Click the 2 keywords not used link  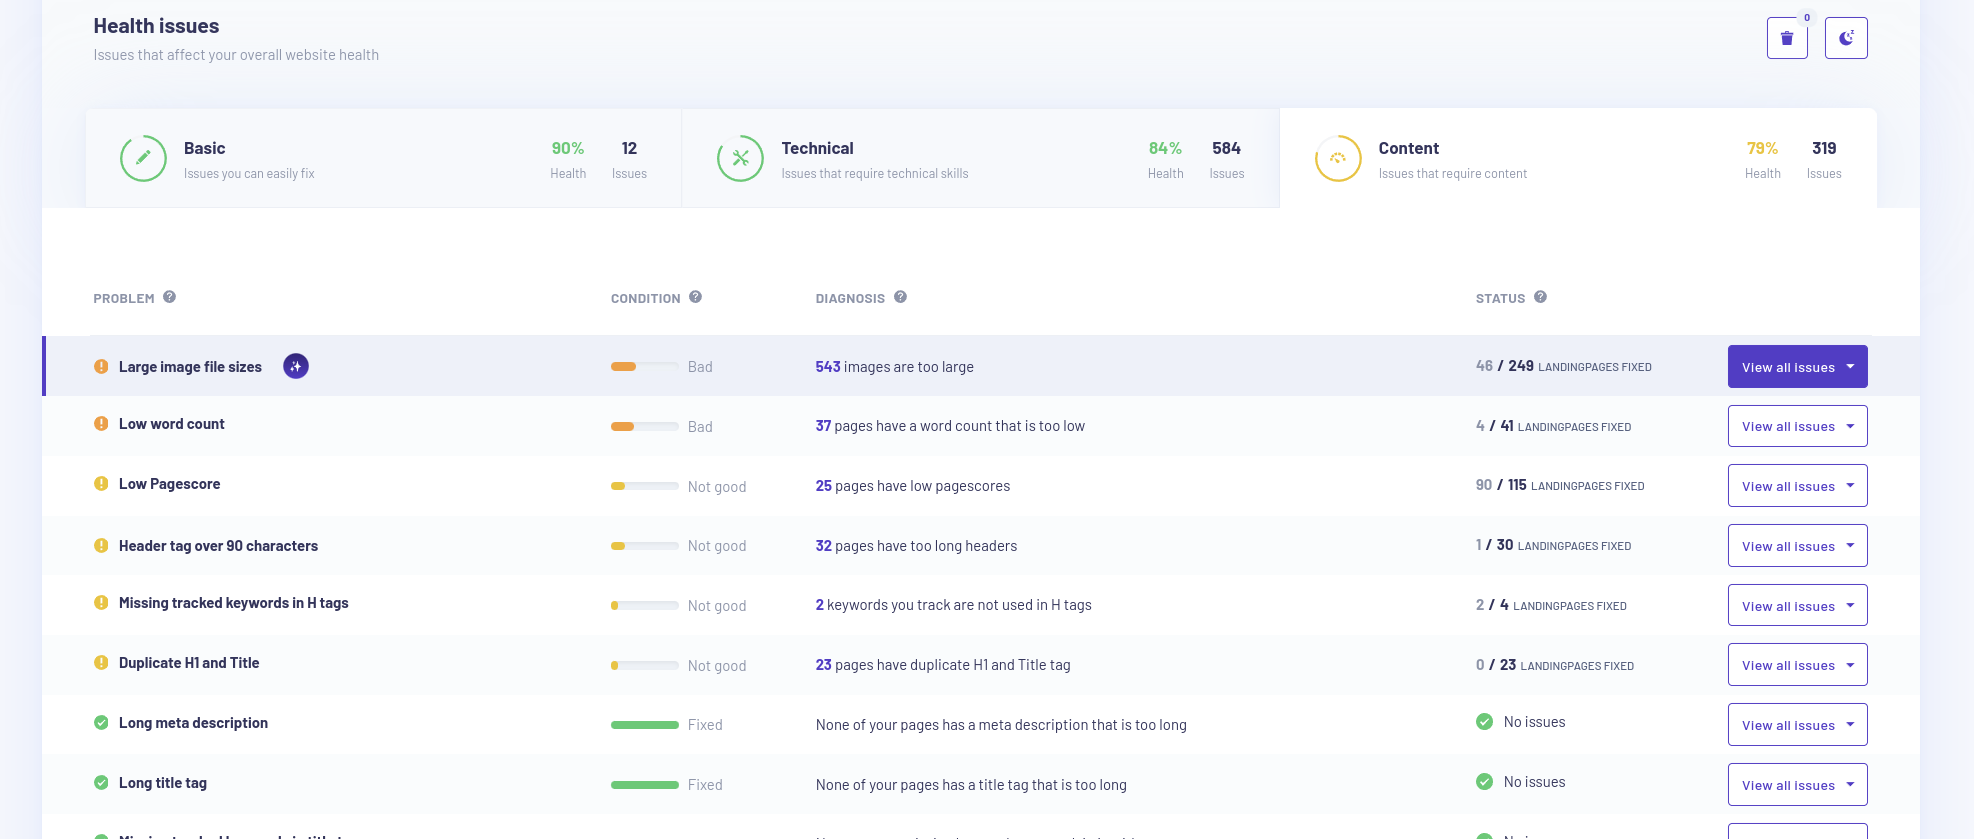pos(820,605)
